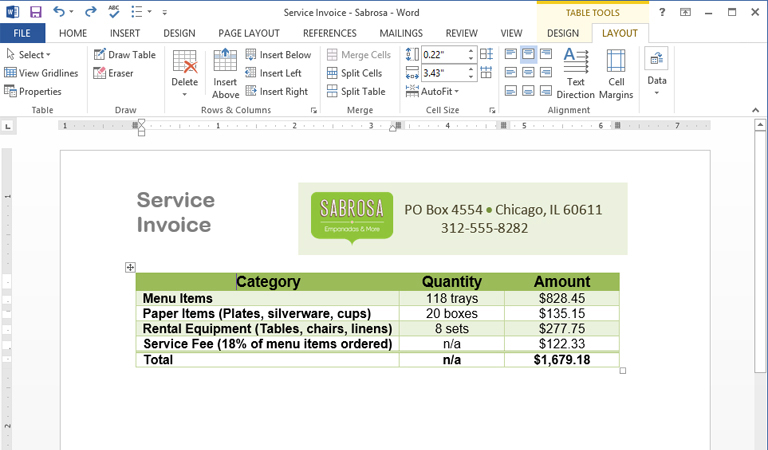Click the Properties button in Table group
Viewport: 768px width, 450px height.
[x=33, y=91]
